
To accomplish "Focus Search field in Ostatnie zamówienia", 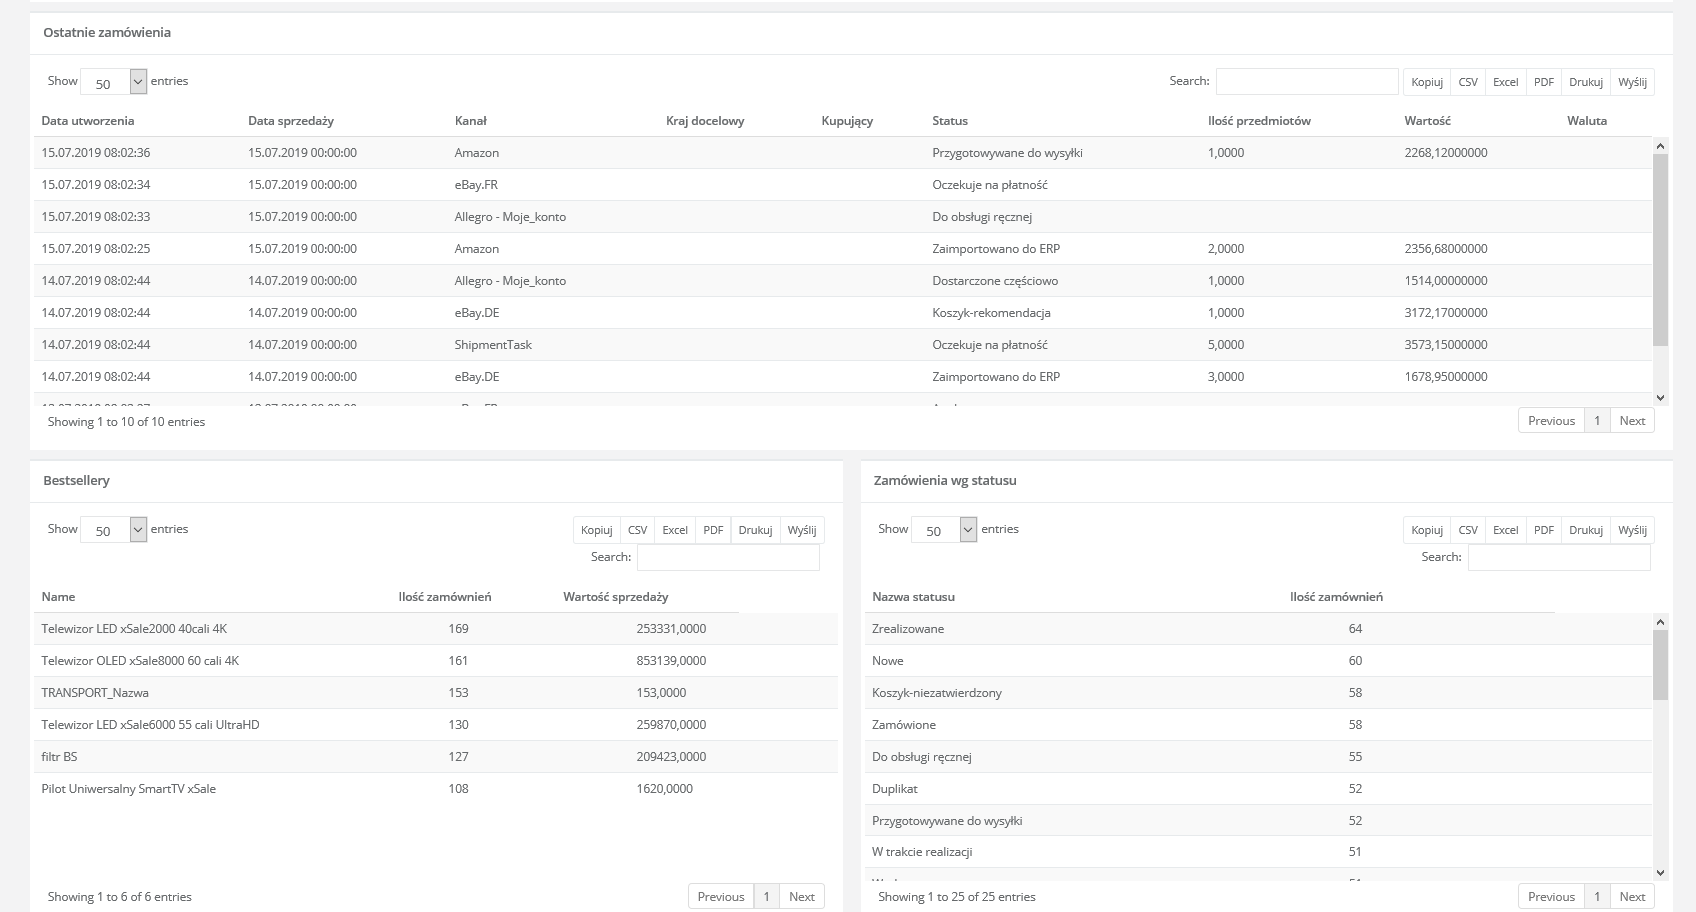I will tap(1306, 81).
